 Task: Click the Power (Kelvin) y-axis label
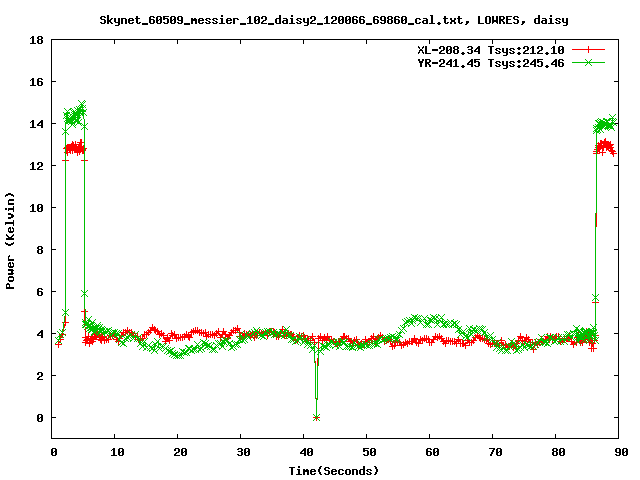(x=10, y=241)
